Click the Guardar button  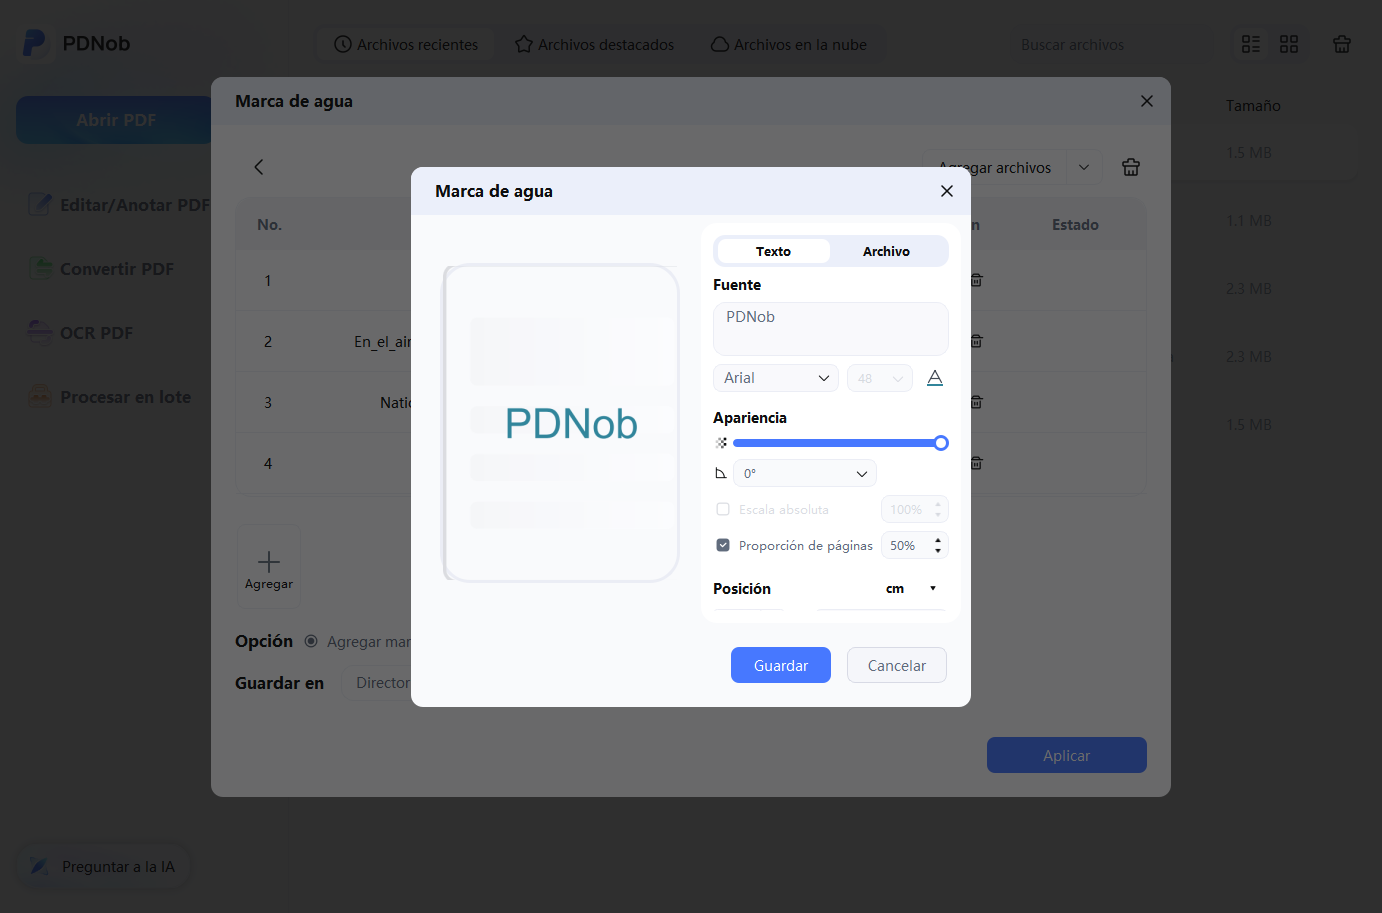click(781, 665)
